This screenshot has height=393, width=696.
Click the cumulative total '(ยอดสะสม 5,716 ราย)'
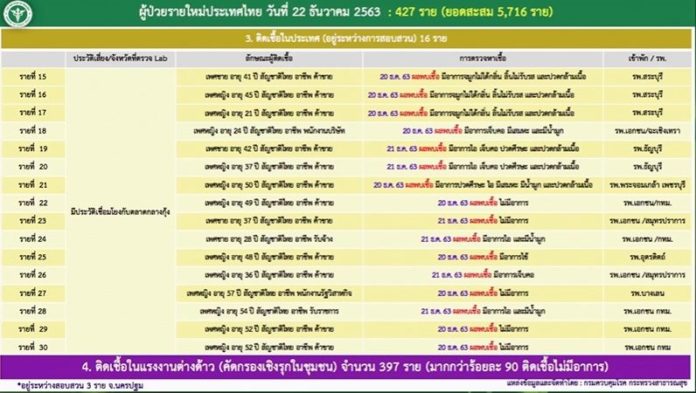coord(498,12)
